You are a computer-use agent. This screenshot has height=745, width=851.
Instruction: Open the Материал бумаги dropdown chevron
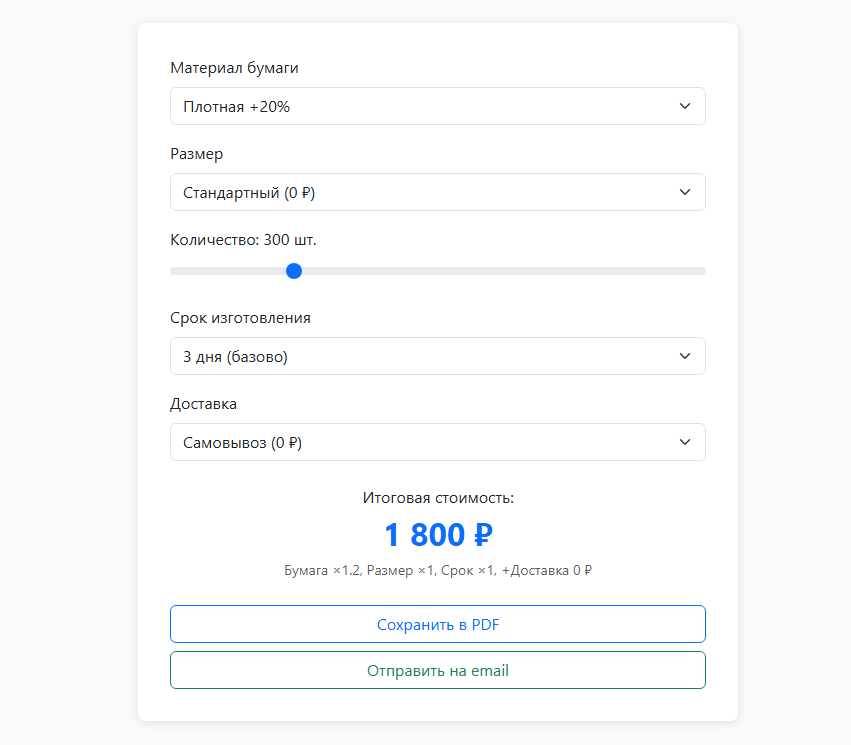(686, 105)
